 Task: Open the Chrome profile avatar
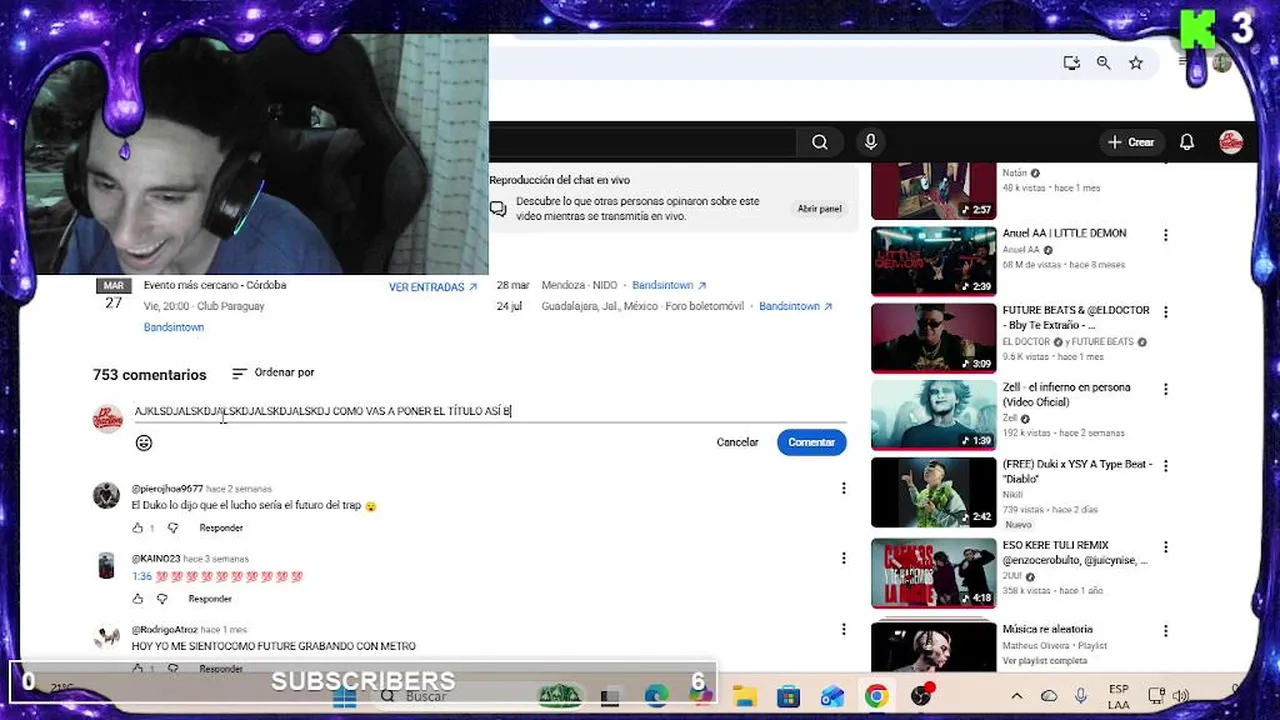pos(1222,63)
